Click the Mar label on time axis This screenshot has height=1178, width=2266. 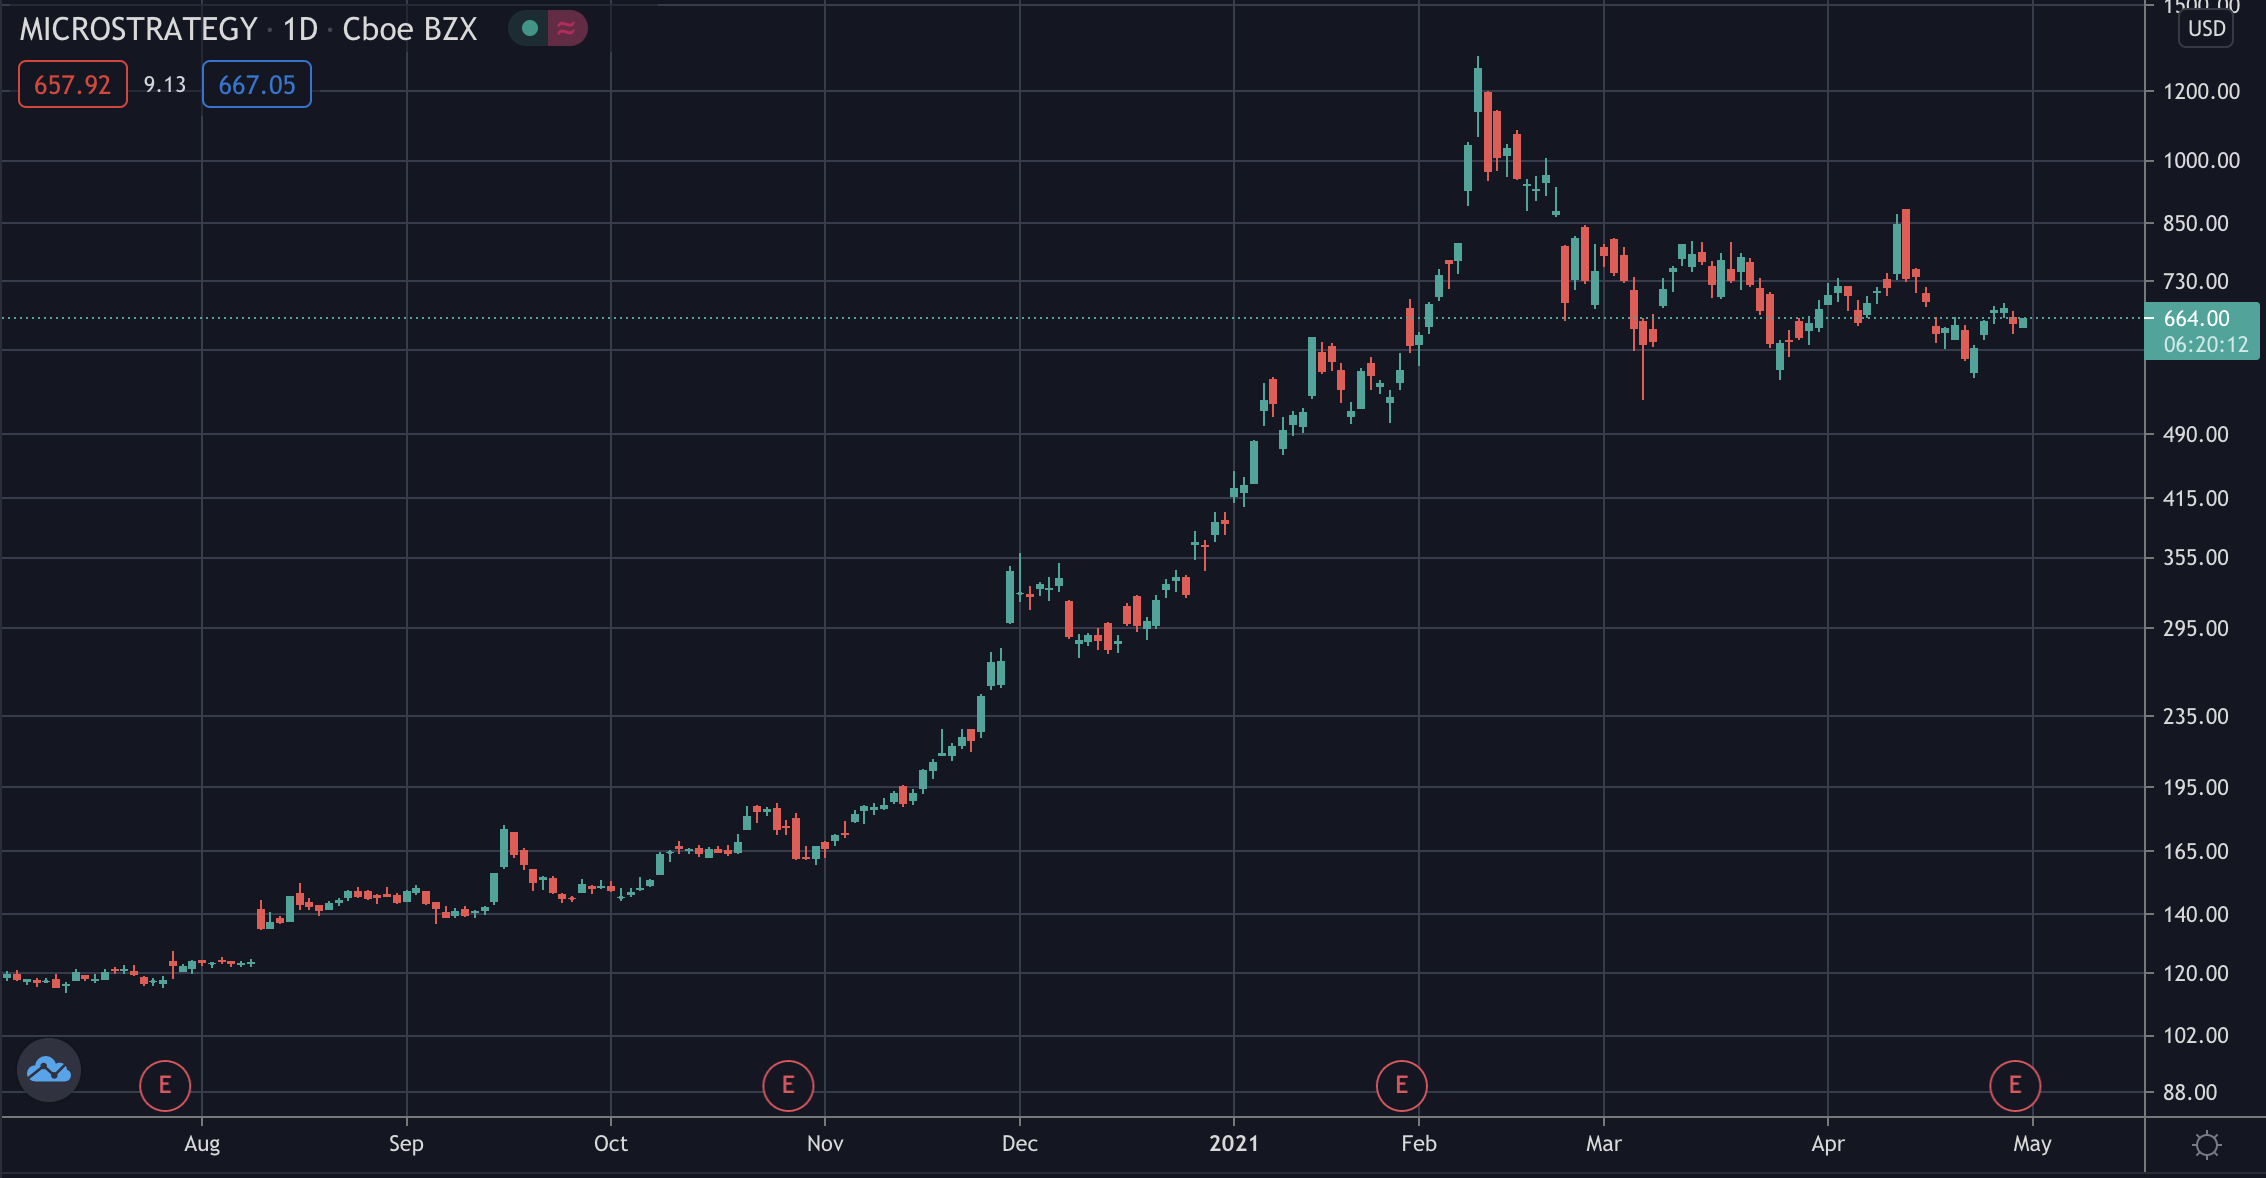pos(1604,1144)
